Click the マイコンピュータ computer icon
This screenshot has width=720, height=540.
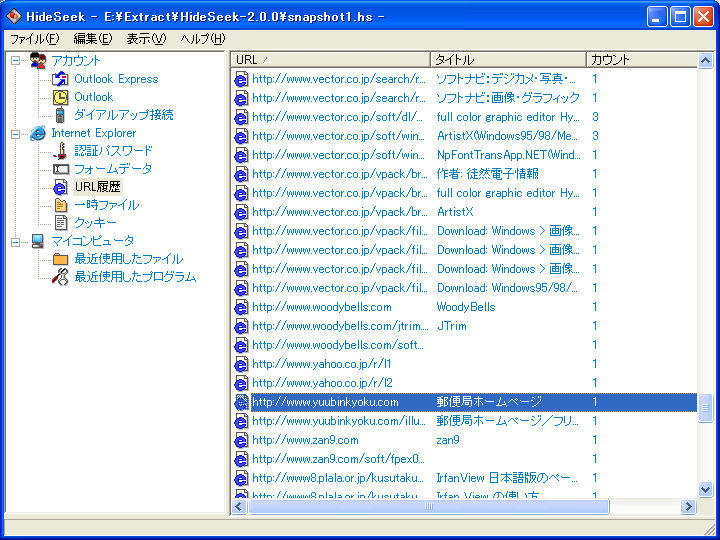pos(38,241)
